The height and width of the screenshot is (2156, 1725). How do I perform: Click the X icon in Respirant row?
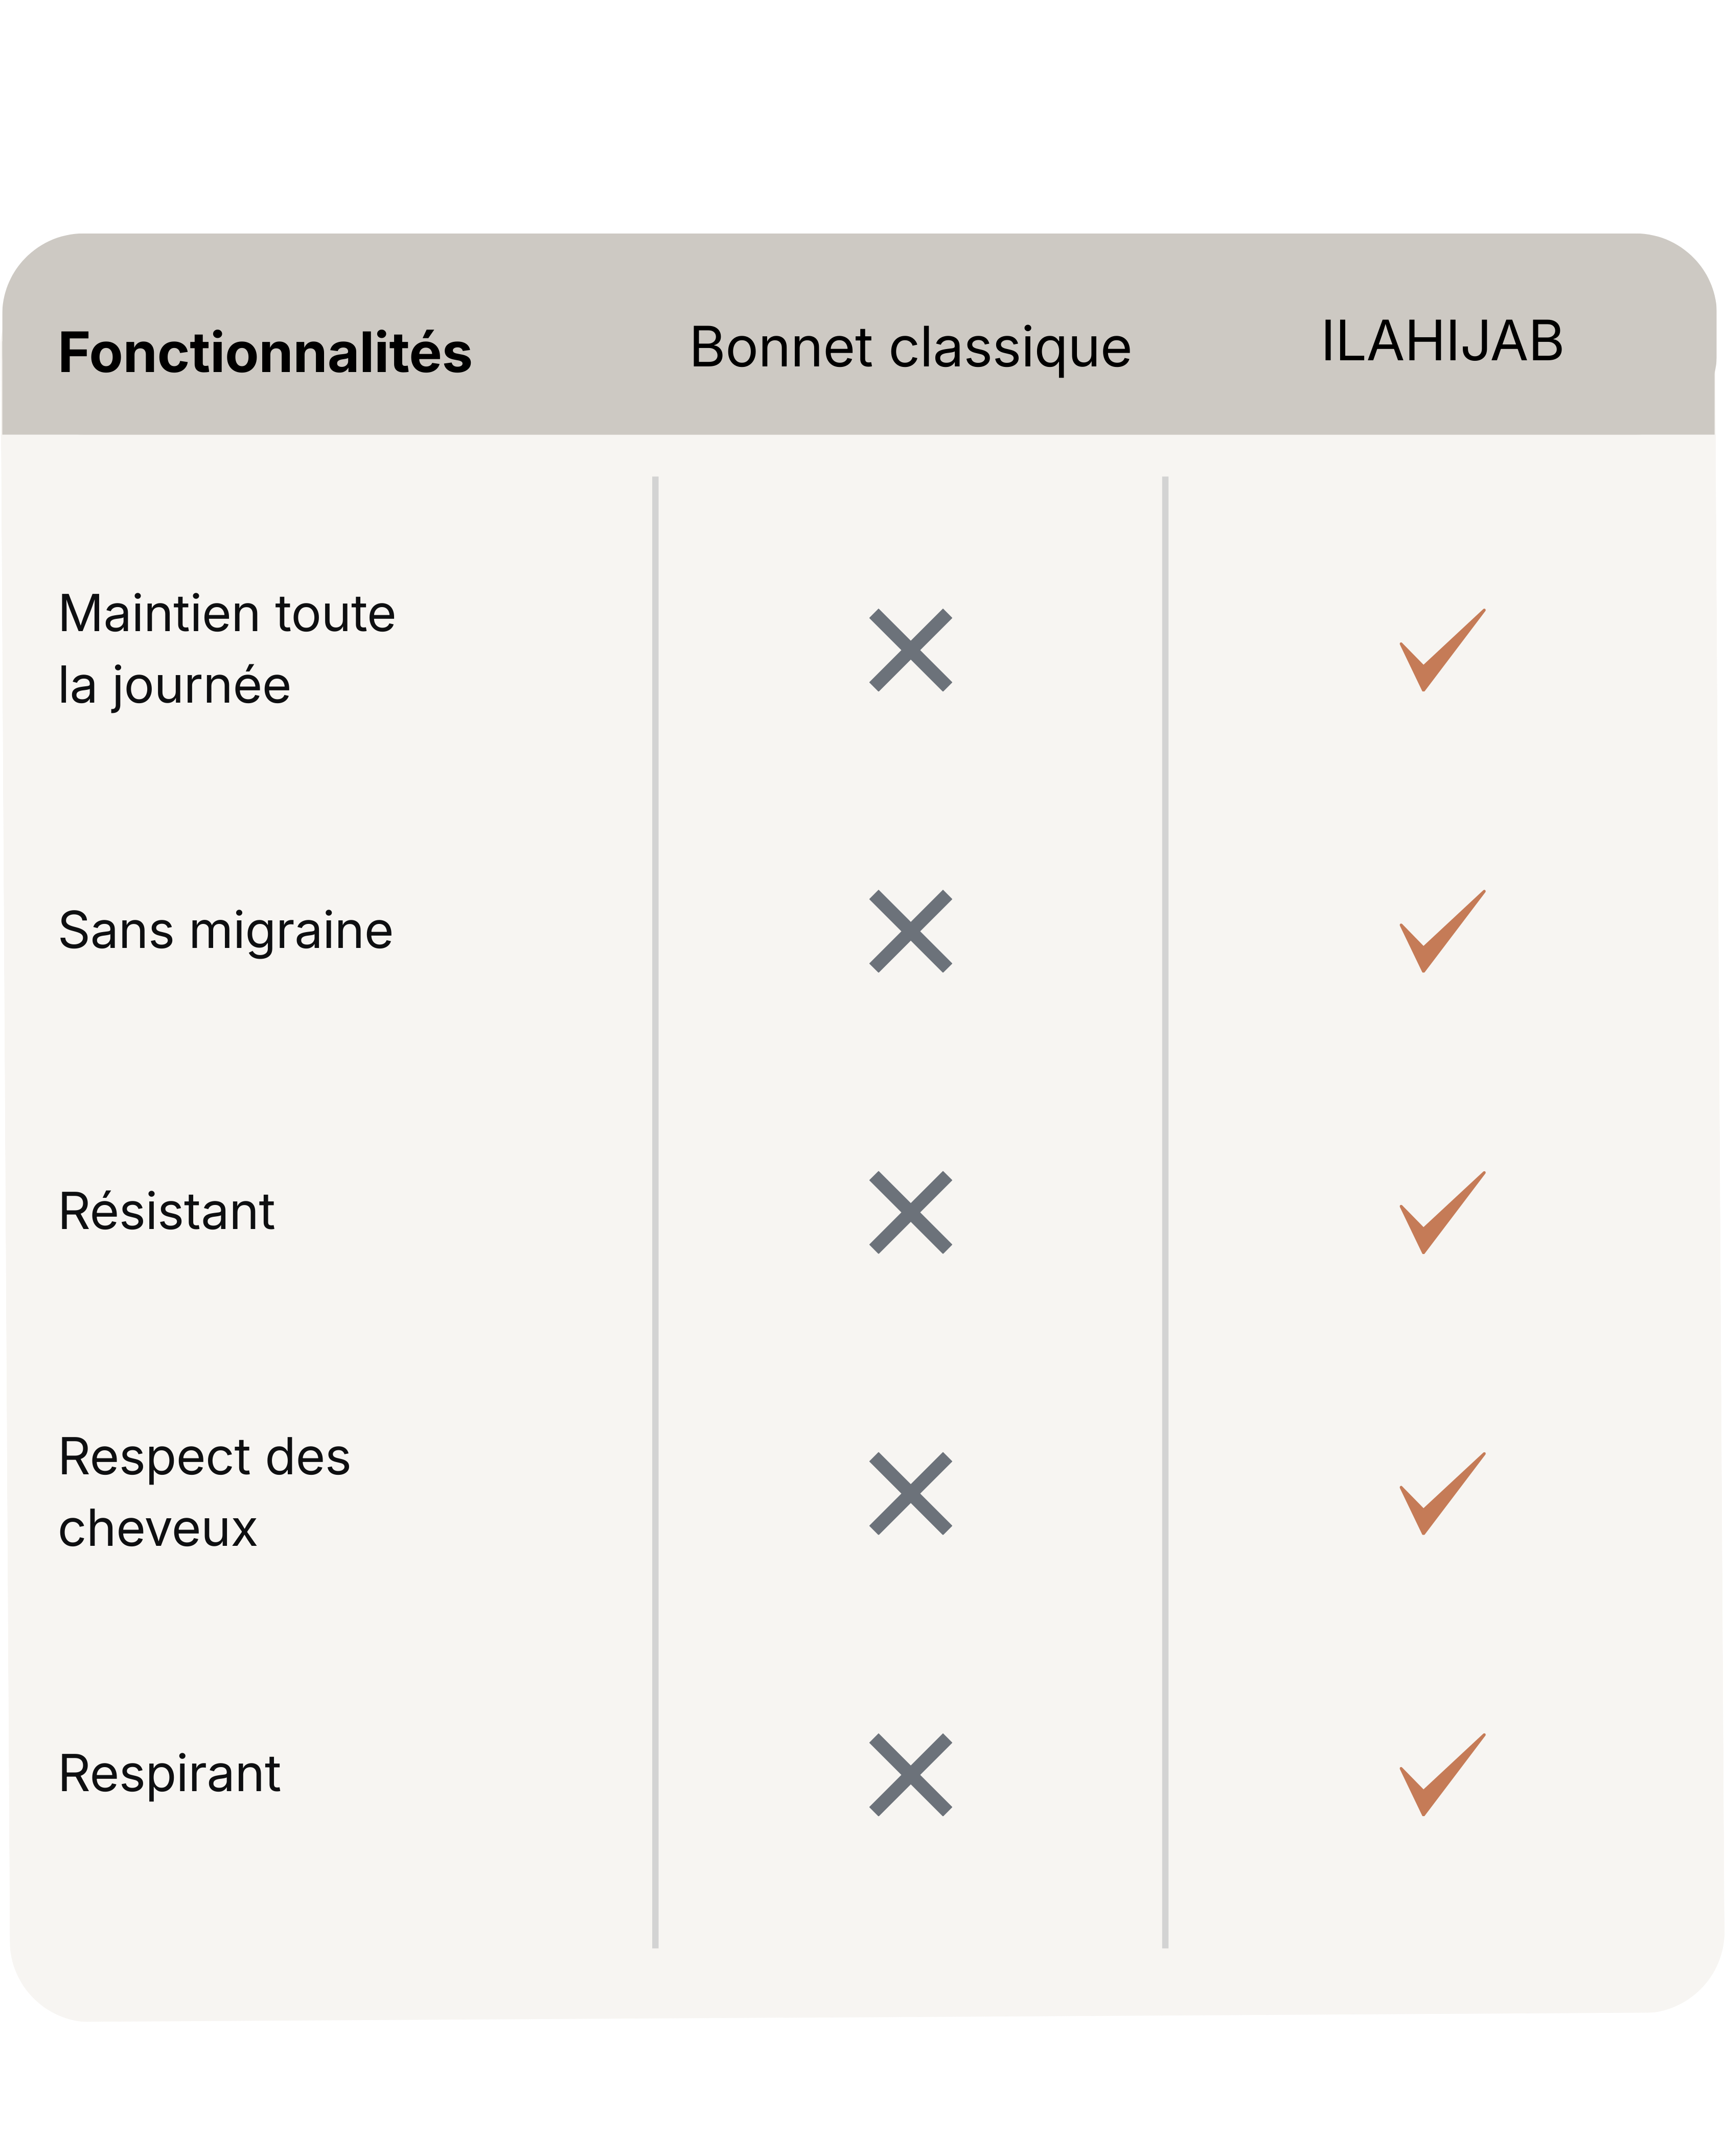(x=910, y=1774)
